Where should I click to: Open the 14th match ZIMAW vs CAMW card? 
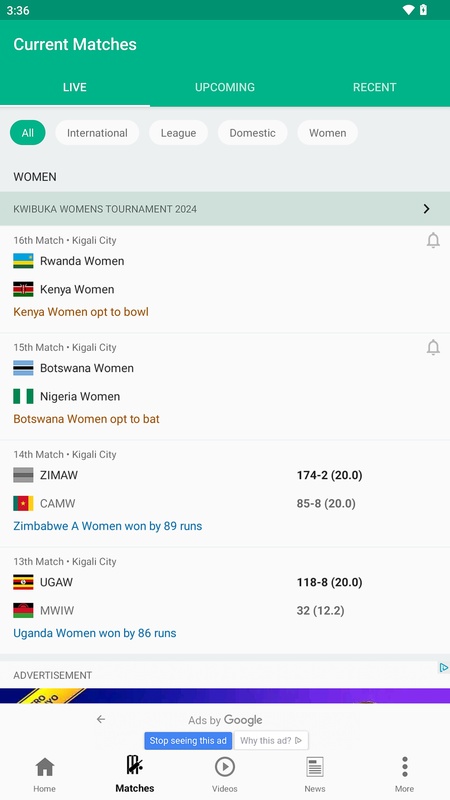click(225, 493)
